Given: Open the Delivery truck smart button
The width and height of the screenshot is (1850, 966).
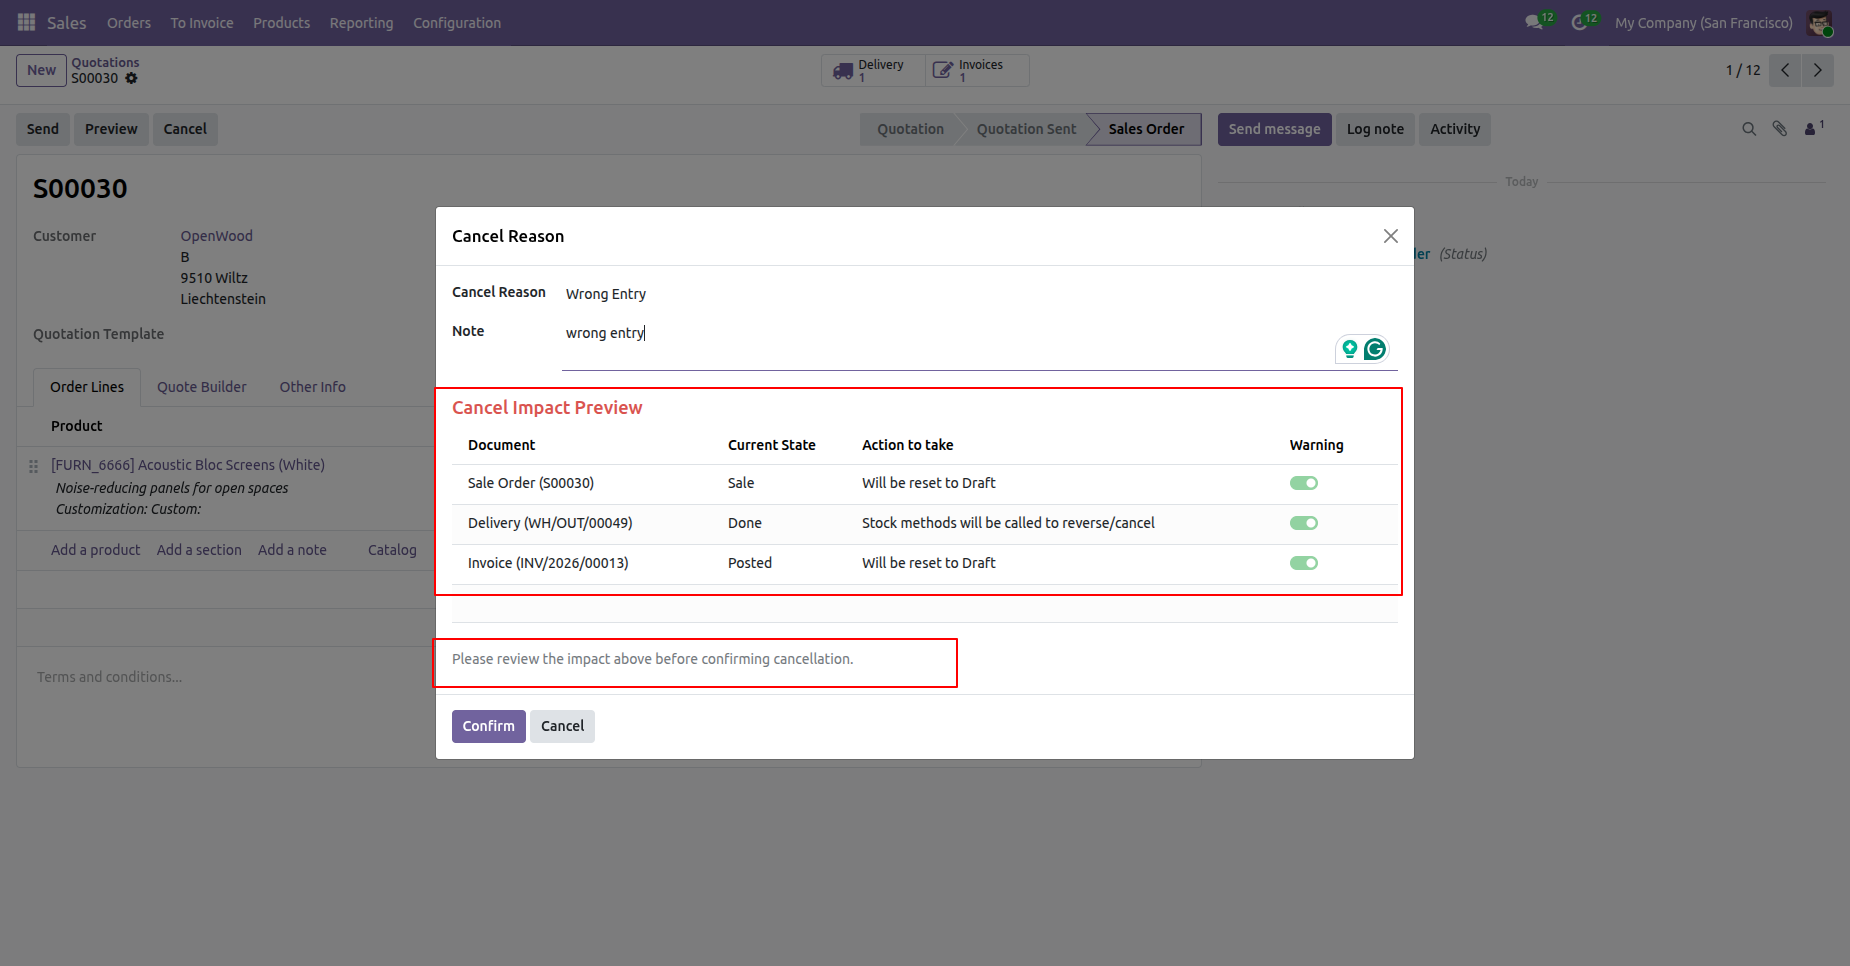Looking at the screenshot, I should coord(873,70).
